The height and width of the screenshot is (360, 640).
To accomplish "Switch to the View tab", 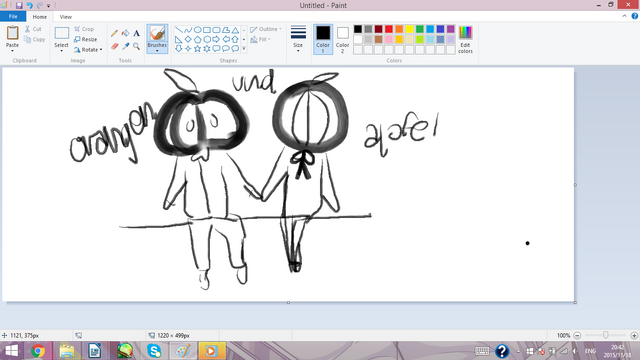I will (x=65, y=17).
